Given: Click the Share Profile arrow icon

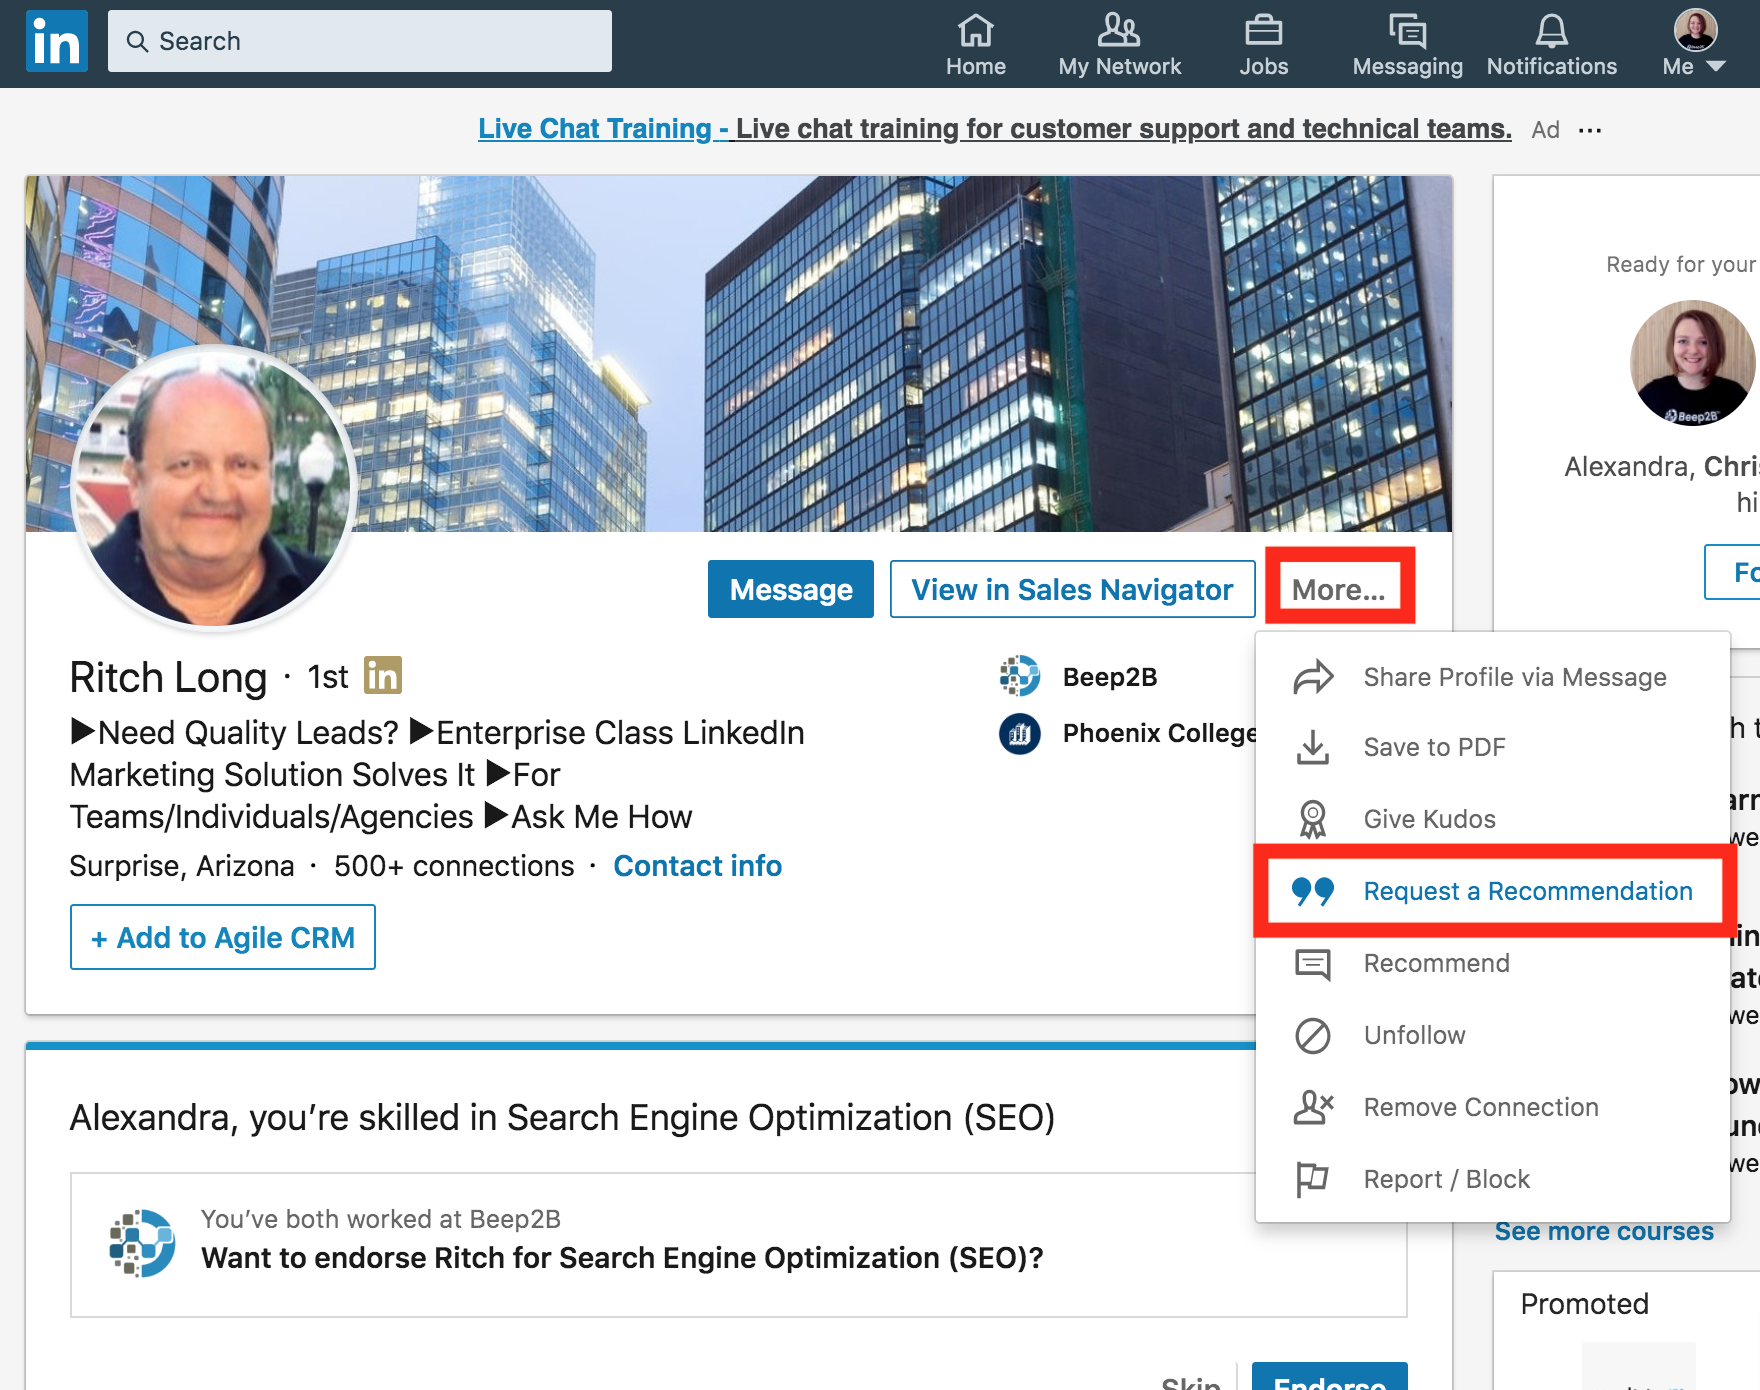Looking at the screenshot, I should [1313, 677].
